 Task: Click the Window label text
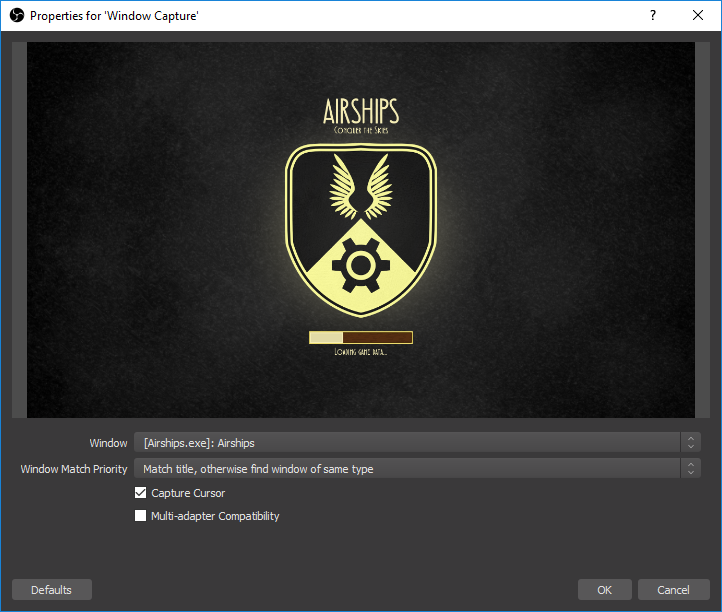click(108, 443)
